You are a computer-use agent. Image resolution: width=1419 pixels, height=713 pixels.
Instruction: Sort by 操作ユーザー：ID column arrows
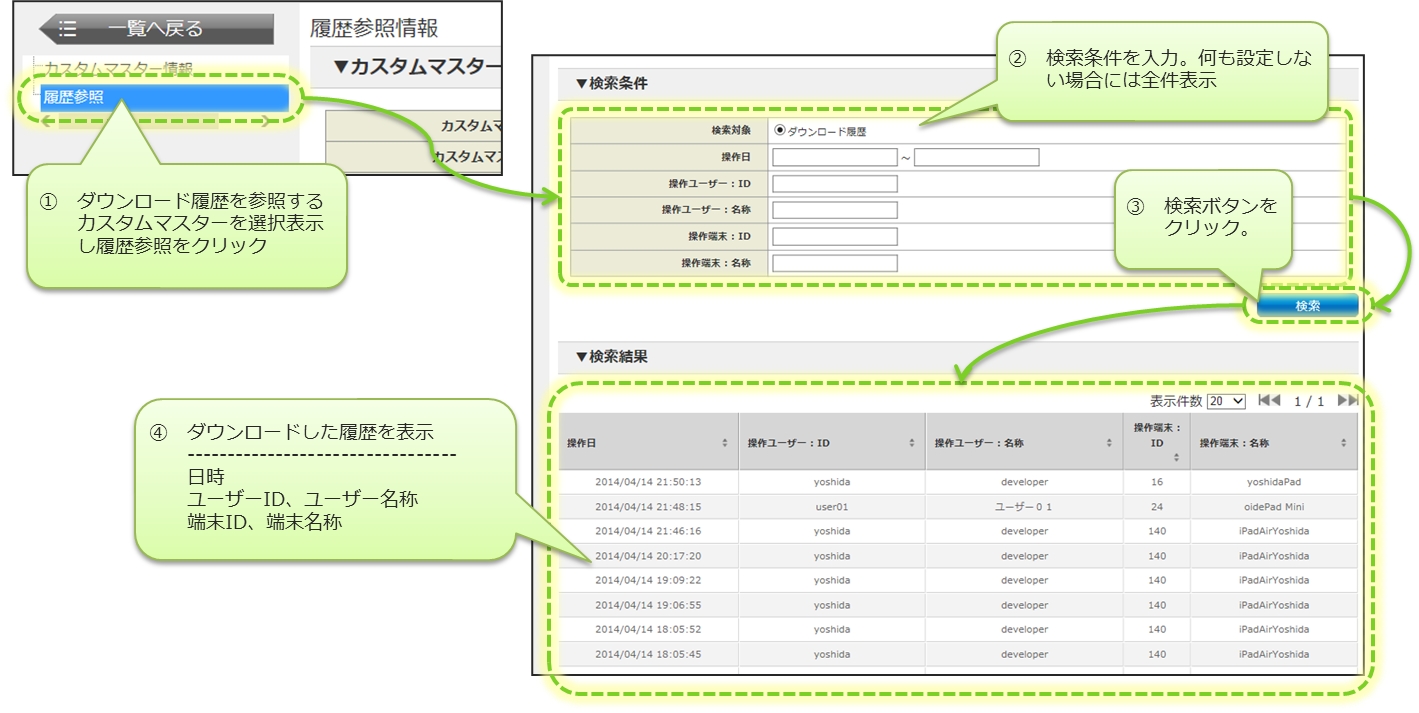coord(912,443)
